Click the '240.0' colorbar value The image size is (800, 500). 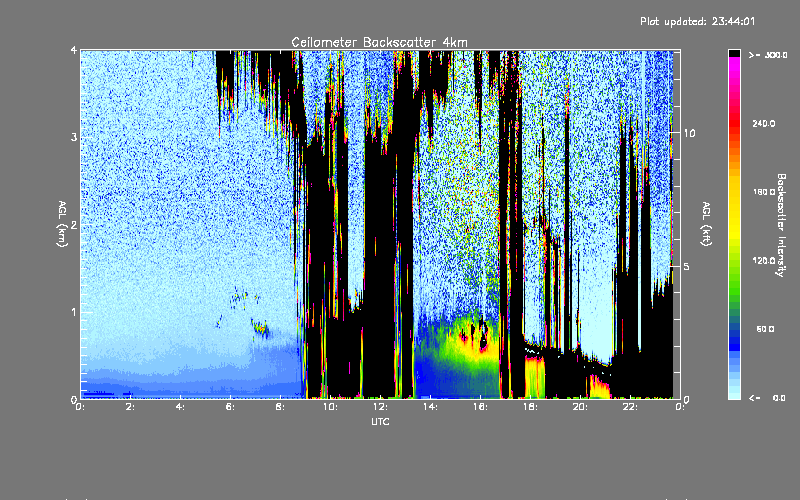pos(764,123)
